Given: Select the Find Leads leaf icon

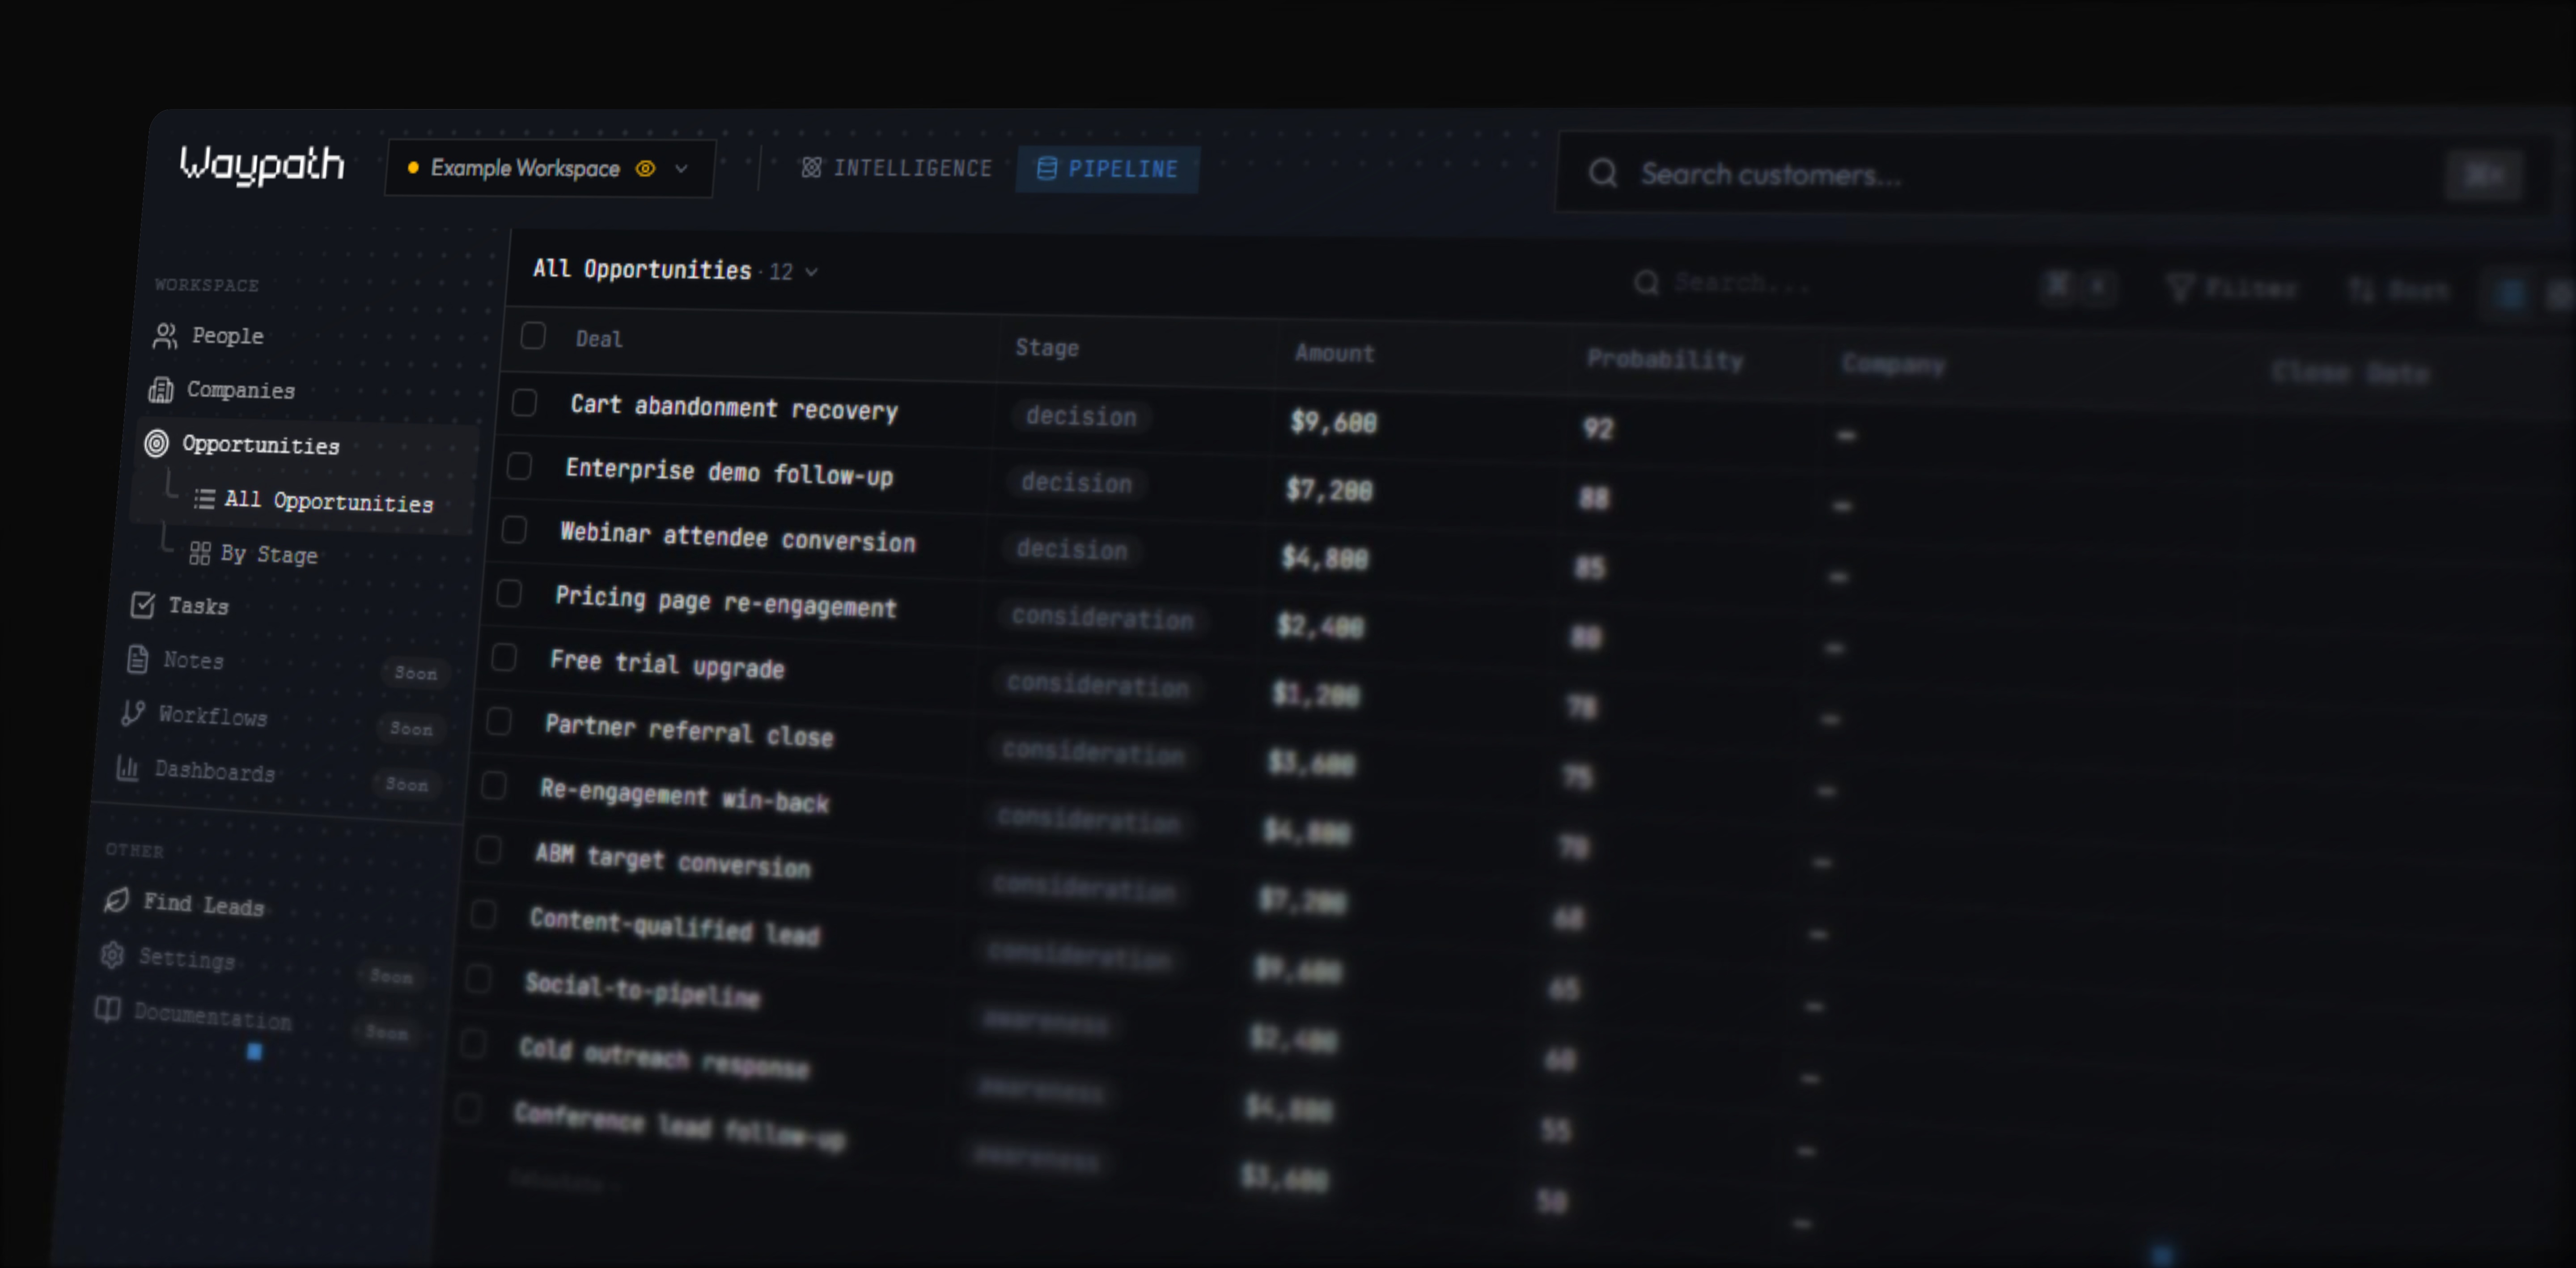Looking at the screenshot, I should (x=115, y=900).
